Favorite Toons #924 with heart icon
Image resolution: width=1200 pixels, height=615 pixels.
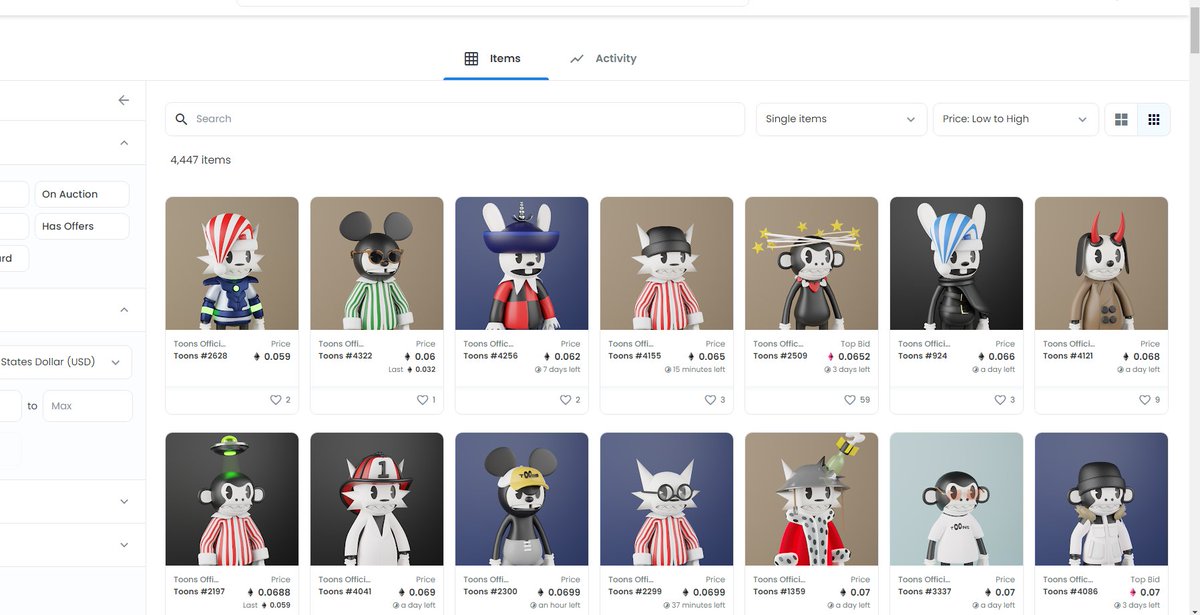1000,400
